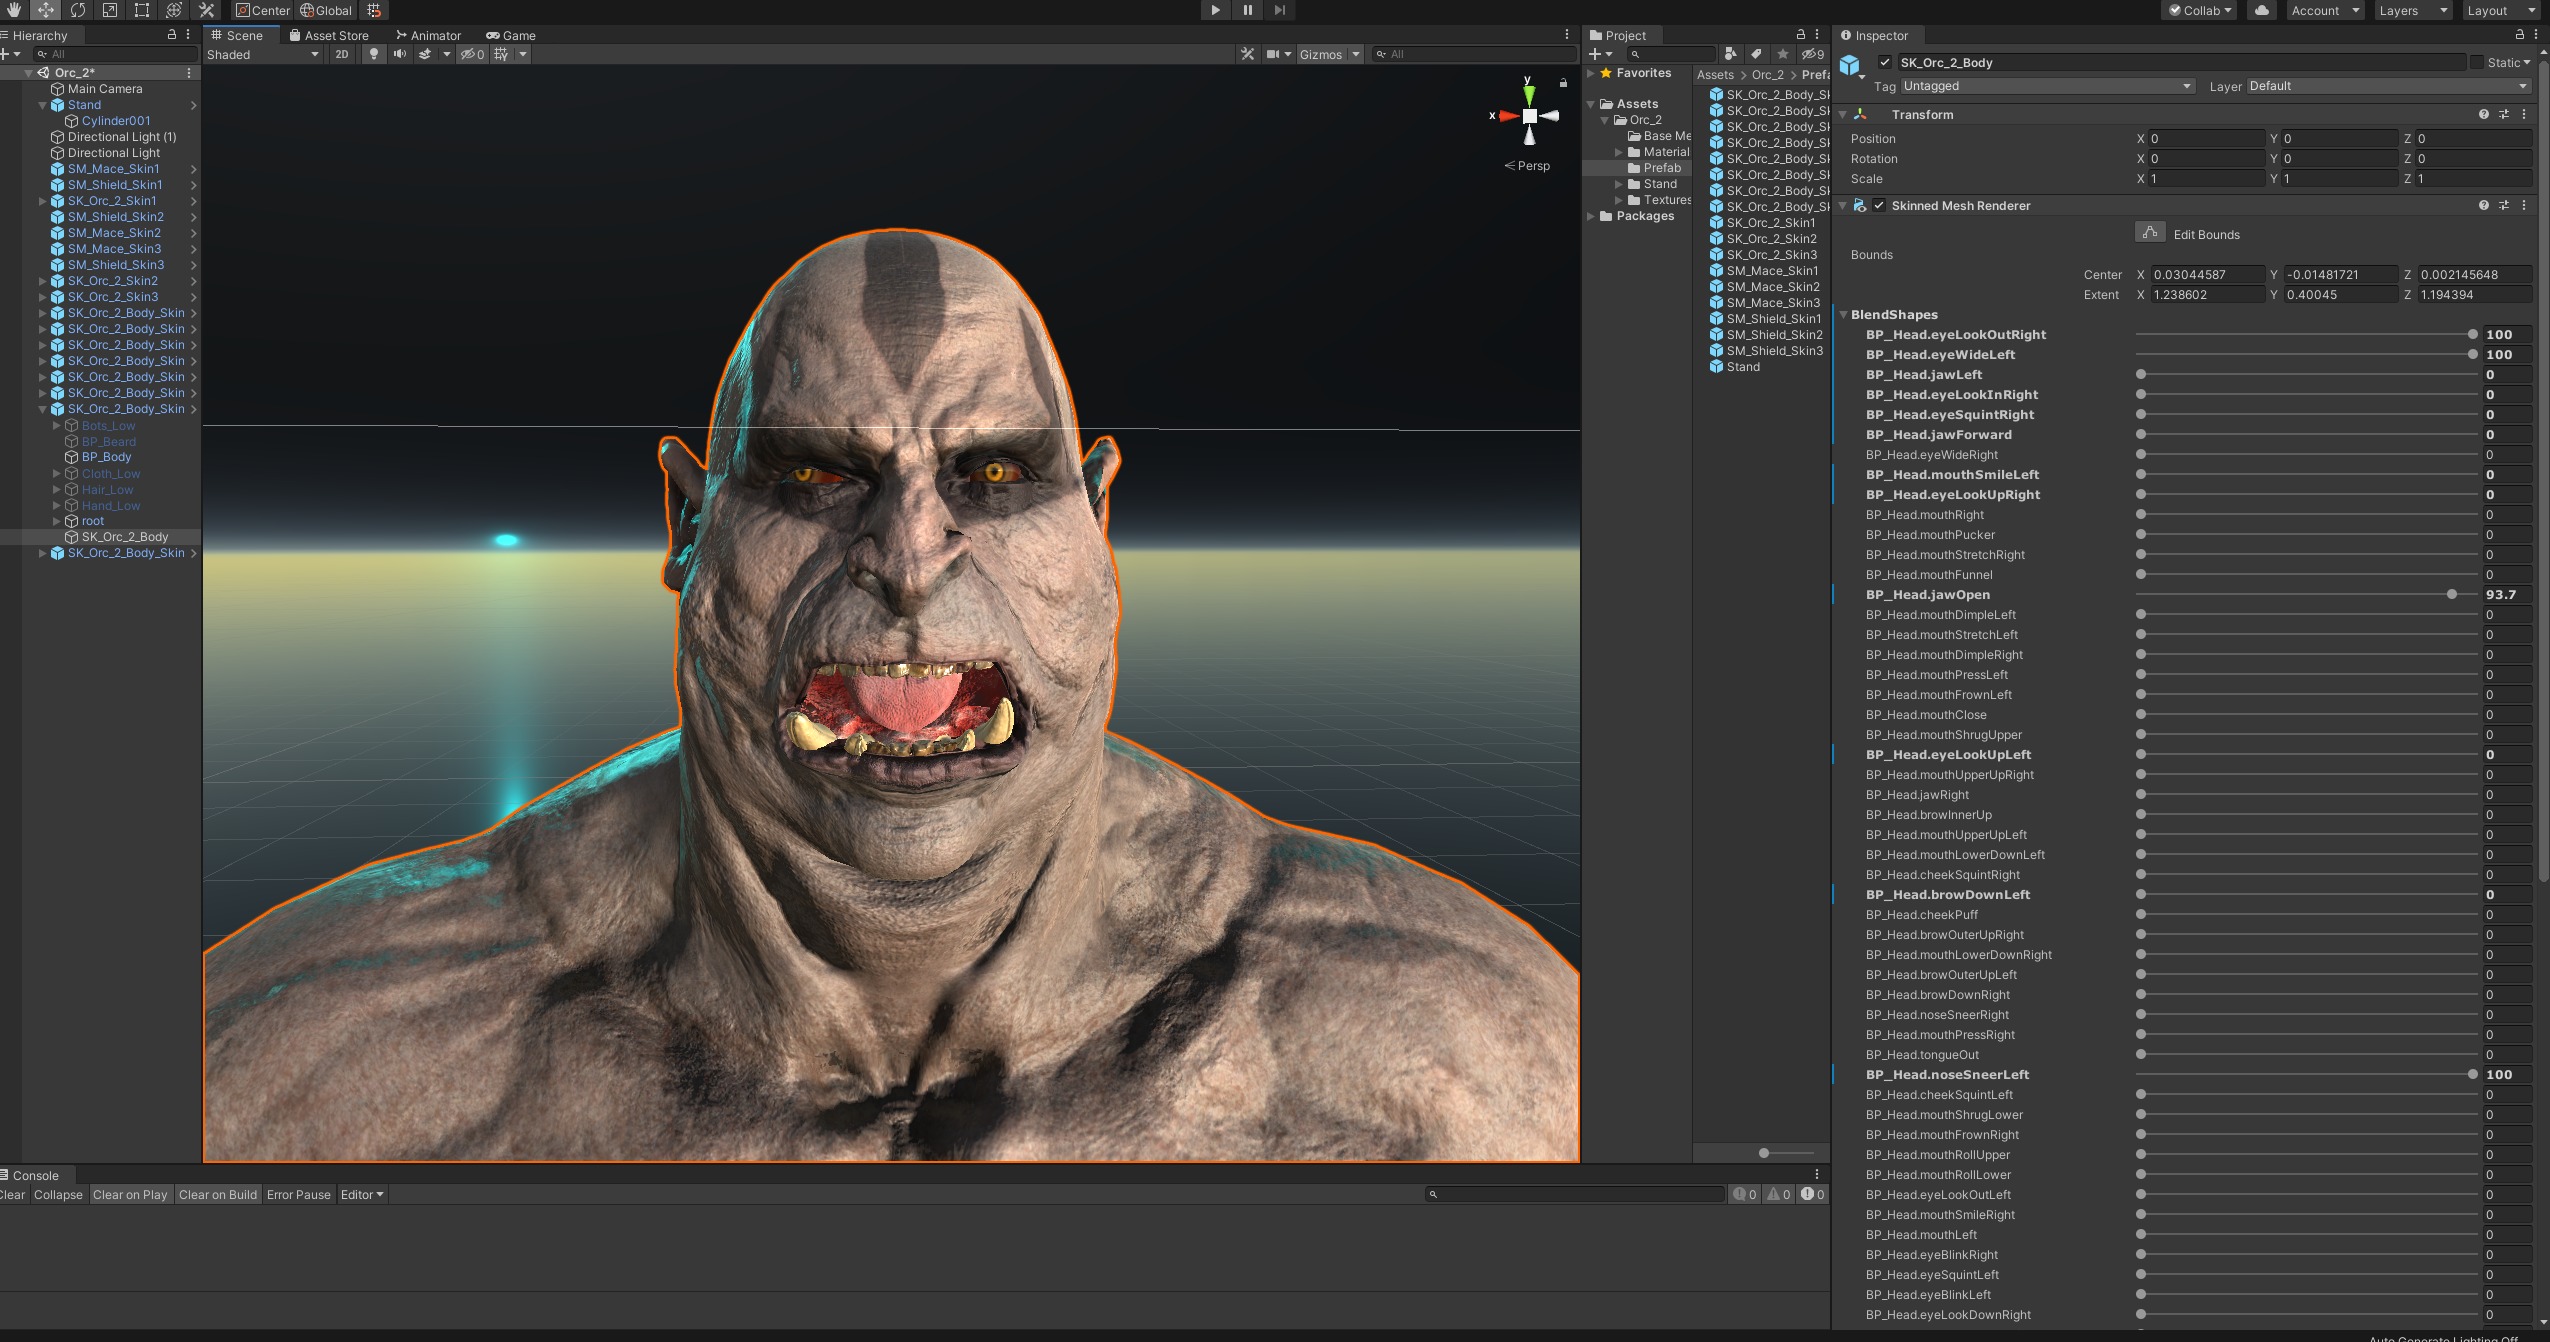Lock the Inspector panel
The image size is (2550, 1342).
pyautogui.click(x=2520, y=35)
